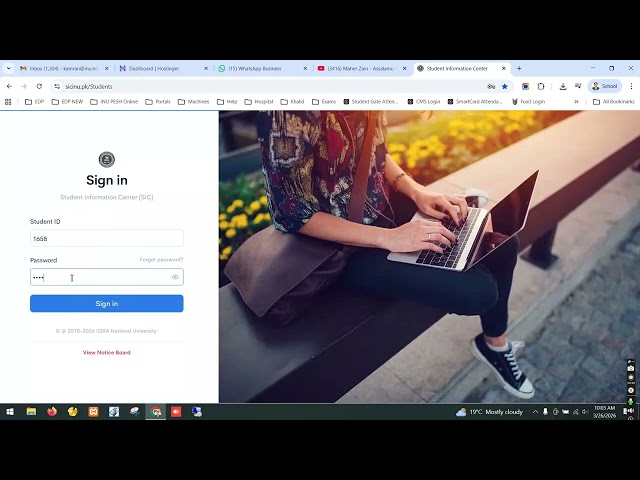
Task: Open the INU PESH Online bookmark folder
Action: [x=114, y=102]
